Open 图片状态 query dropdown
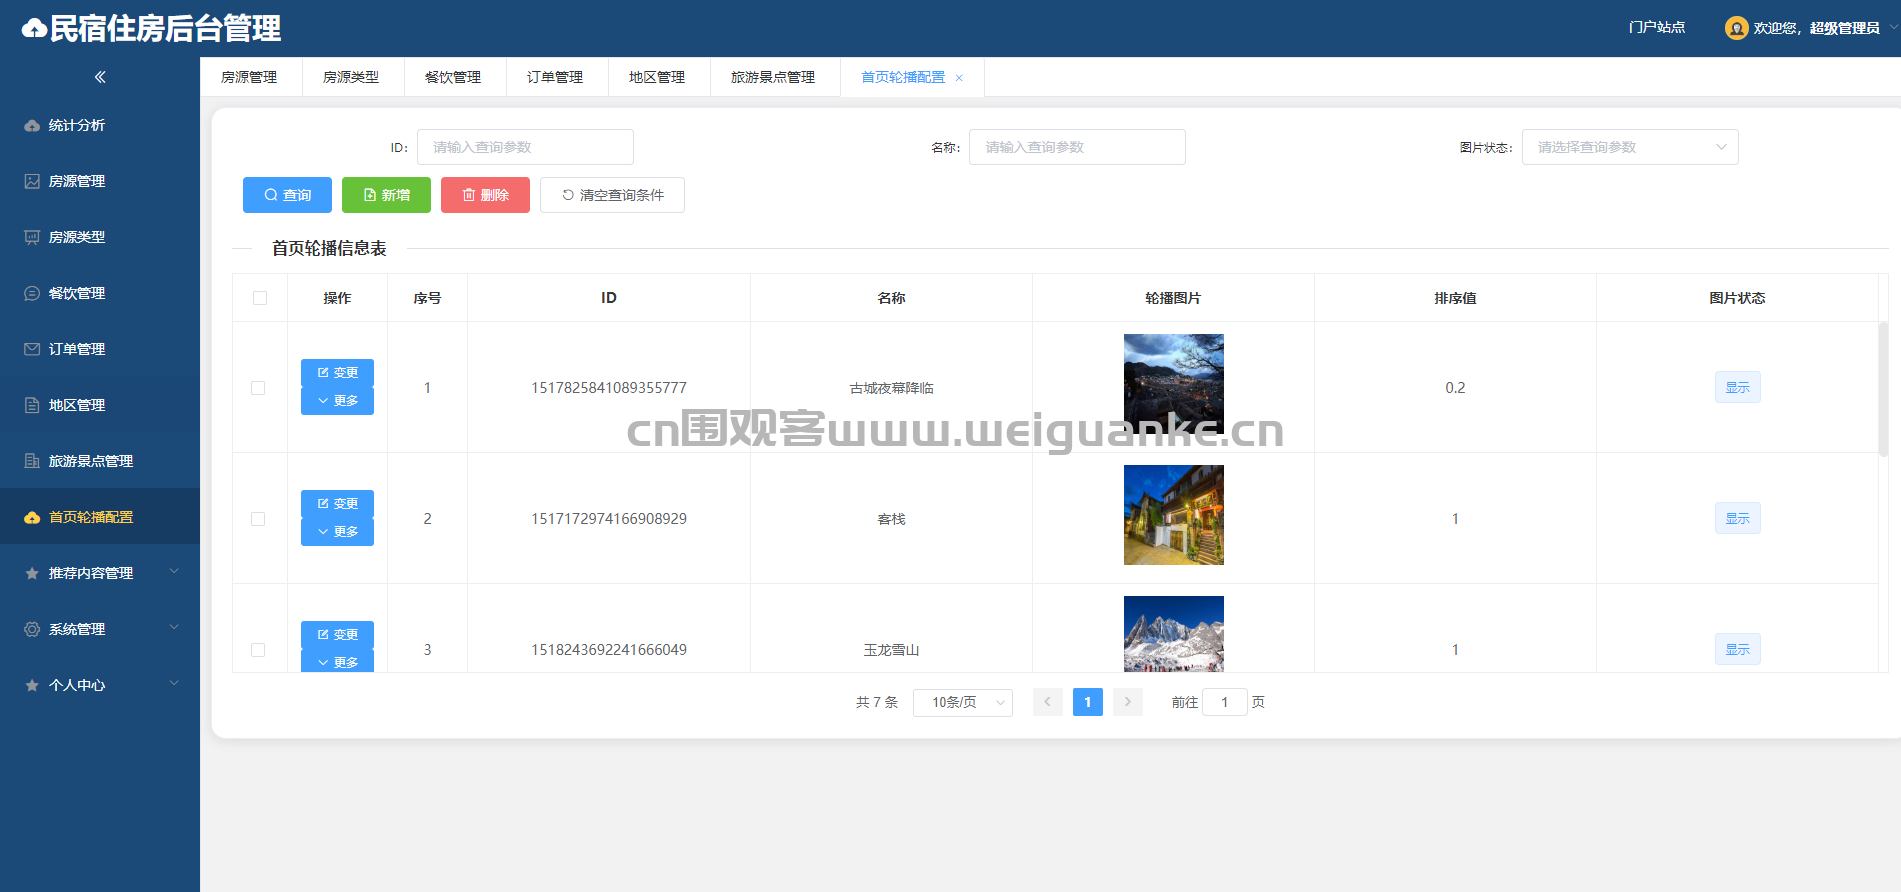This screenshot has width=1901, height=892. coord(1630,147)
